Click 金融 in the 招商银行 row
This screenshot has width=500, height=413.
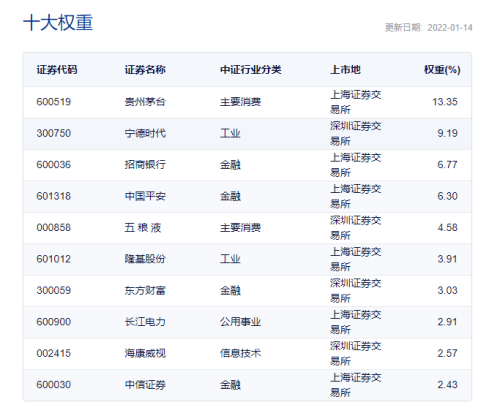230,165
